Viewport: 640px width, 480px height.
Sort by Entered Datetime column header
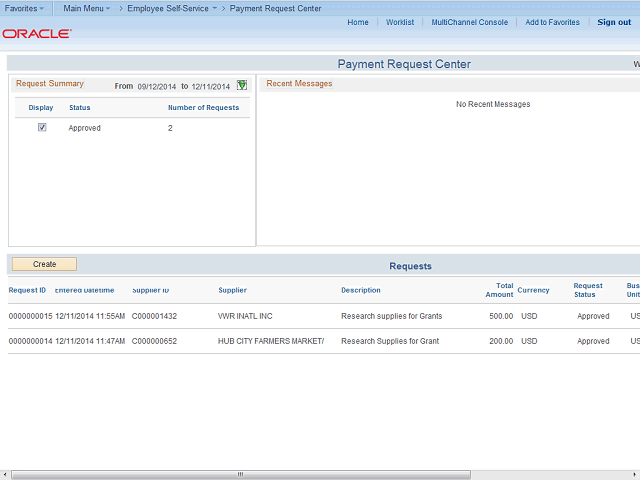pyautogui.click(x=84, y=290)
